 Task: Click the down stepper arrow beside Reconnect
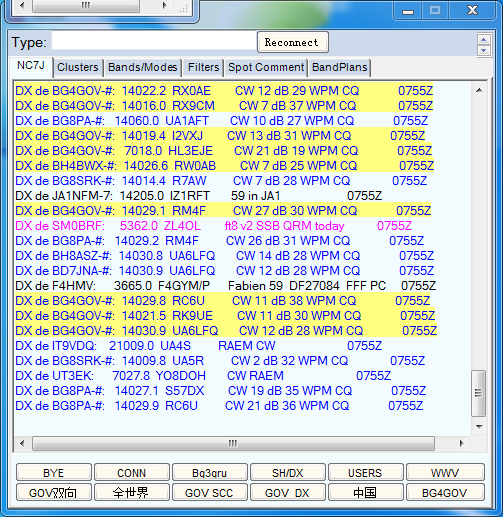(483, 50)
